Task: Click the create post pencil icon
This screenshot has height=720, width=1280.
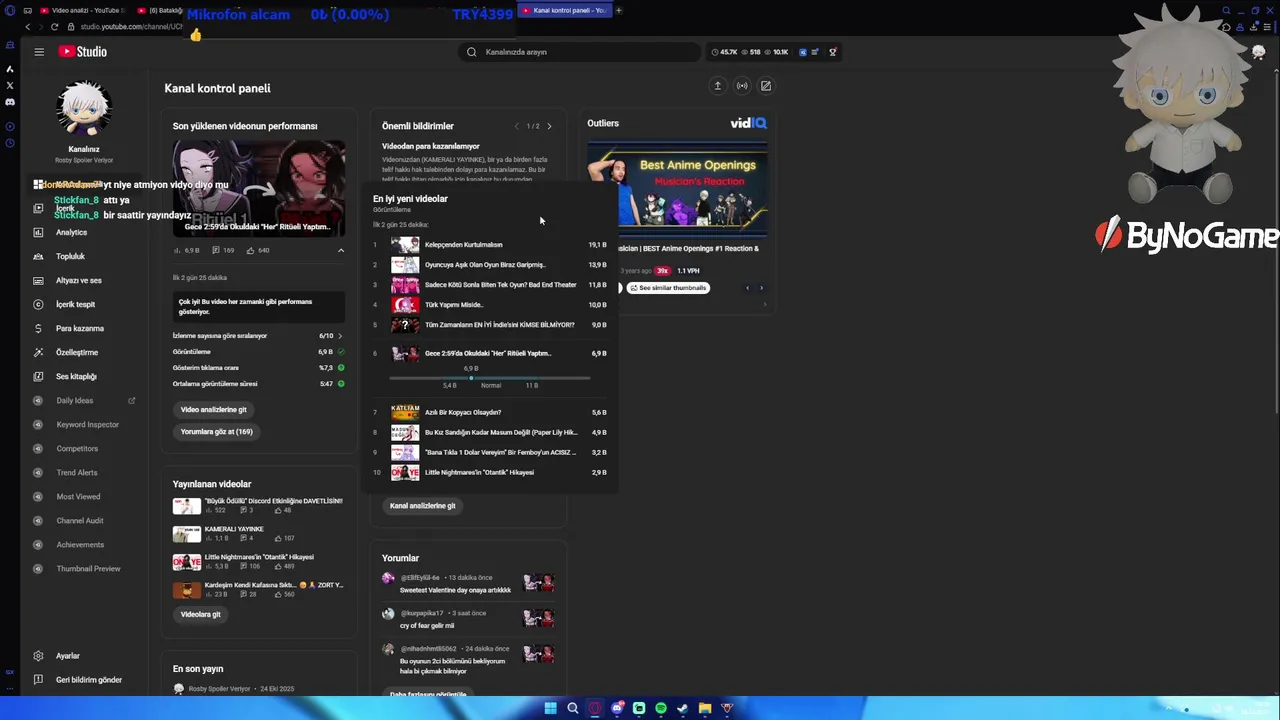Action: tap(766, 86)
